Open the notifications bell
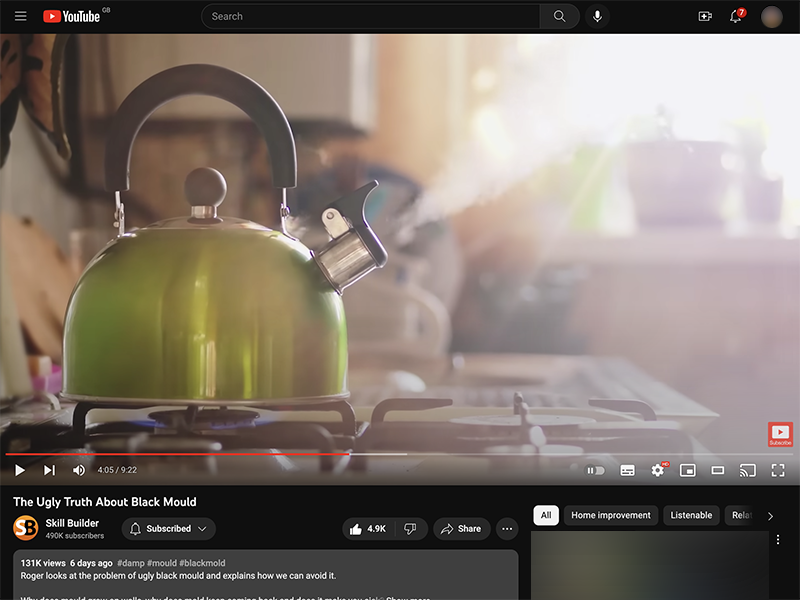Image resolution: width=800 pixels, height=600 pixels. click(x=736, y=16)
